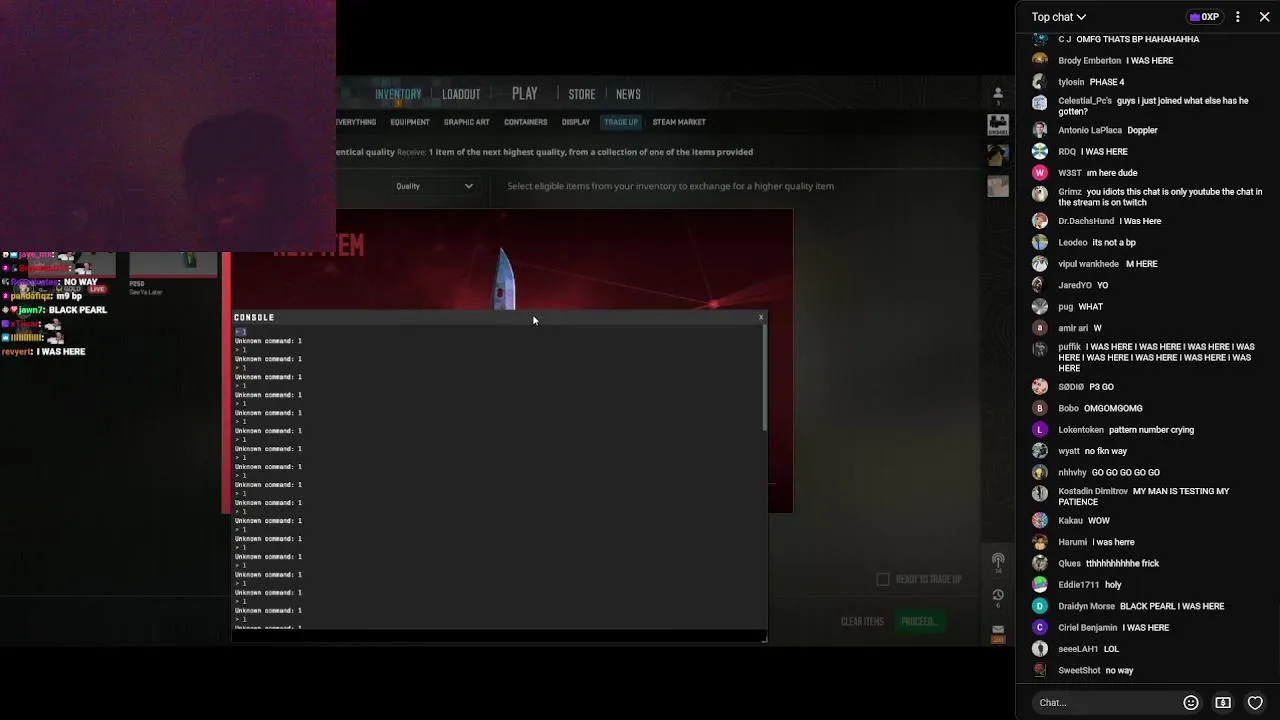Image resolution: width=1280 pixels, height=720 pixels.
Task: Click the 'its not a bp' message
Action: 1114,243
